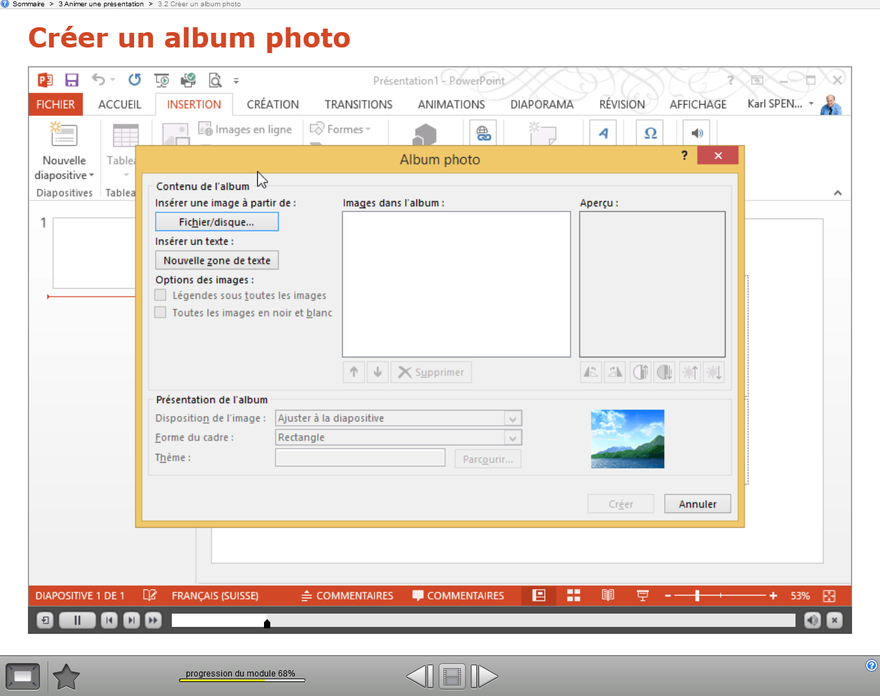Expand the Forme du cadre dropdown
Image resolution: width=880 pixels, height=696 pixels.
tap(512, 438)
